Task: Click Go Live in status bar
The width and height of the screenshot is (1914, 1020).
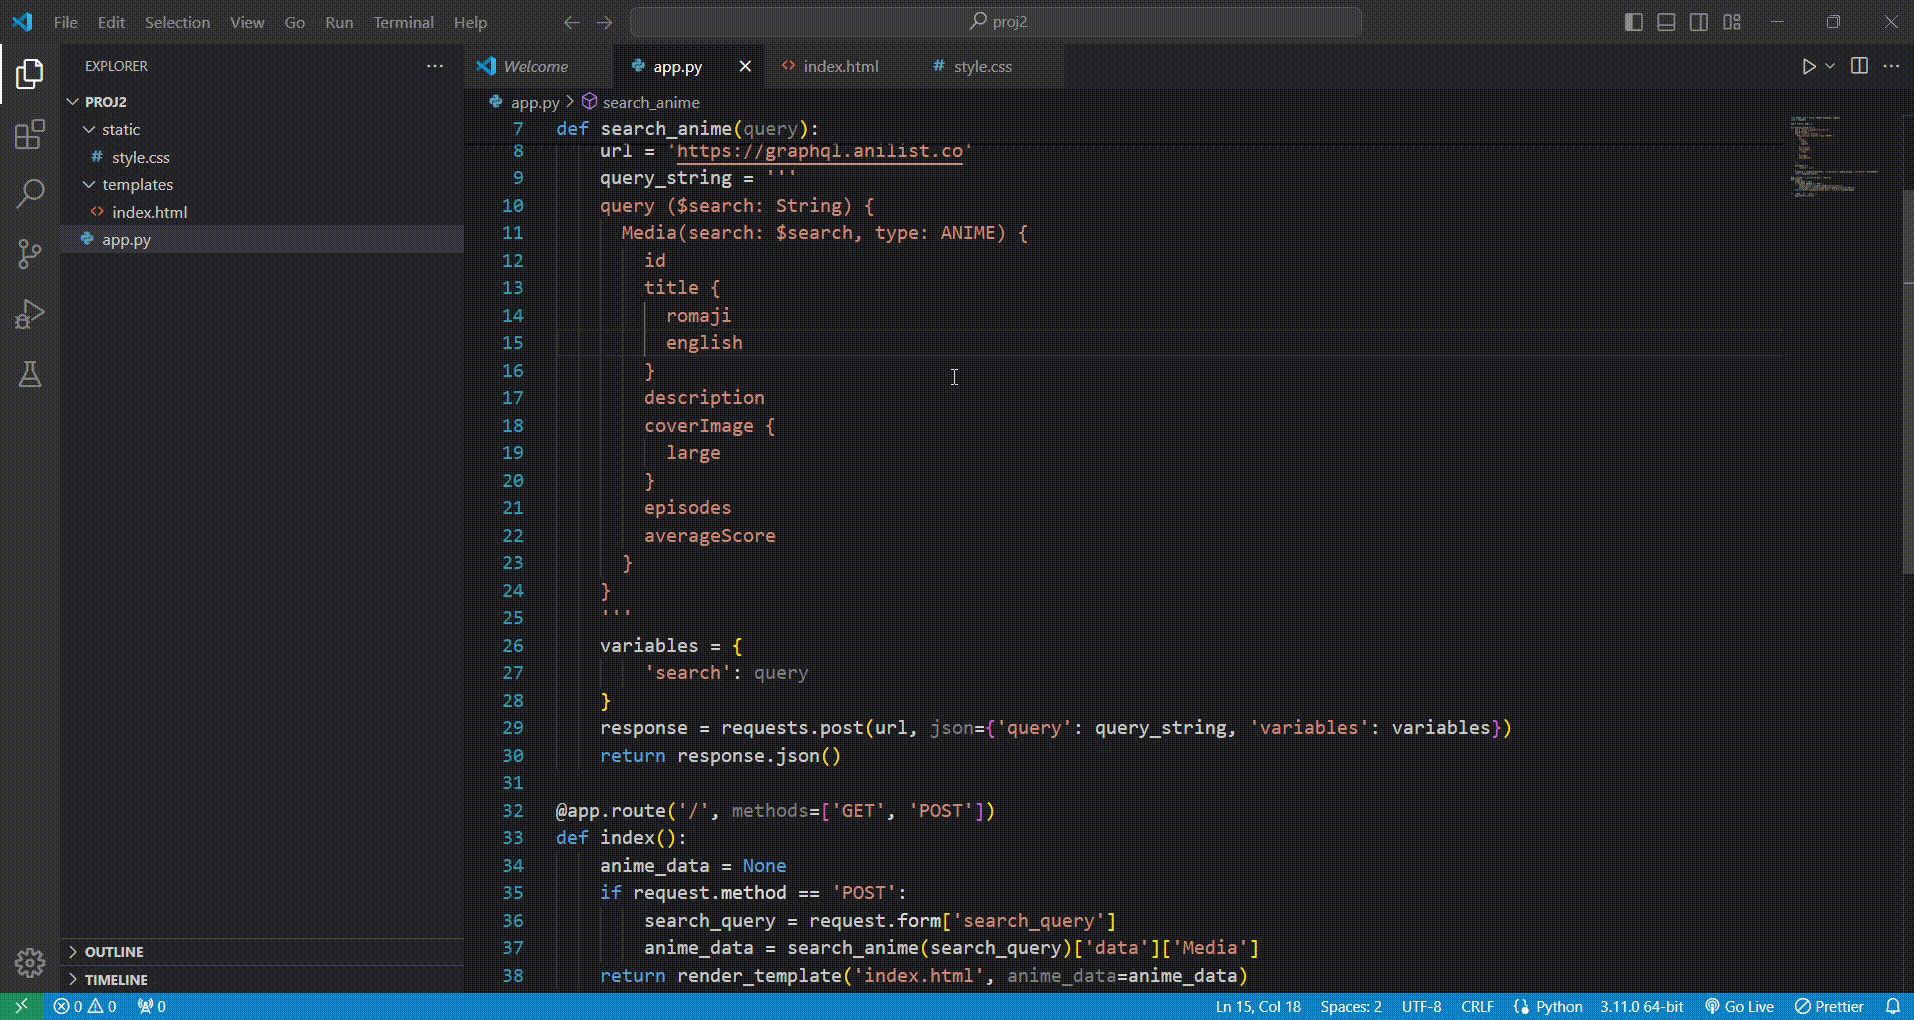Action: coord(1740,1006)
